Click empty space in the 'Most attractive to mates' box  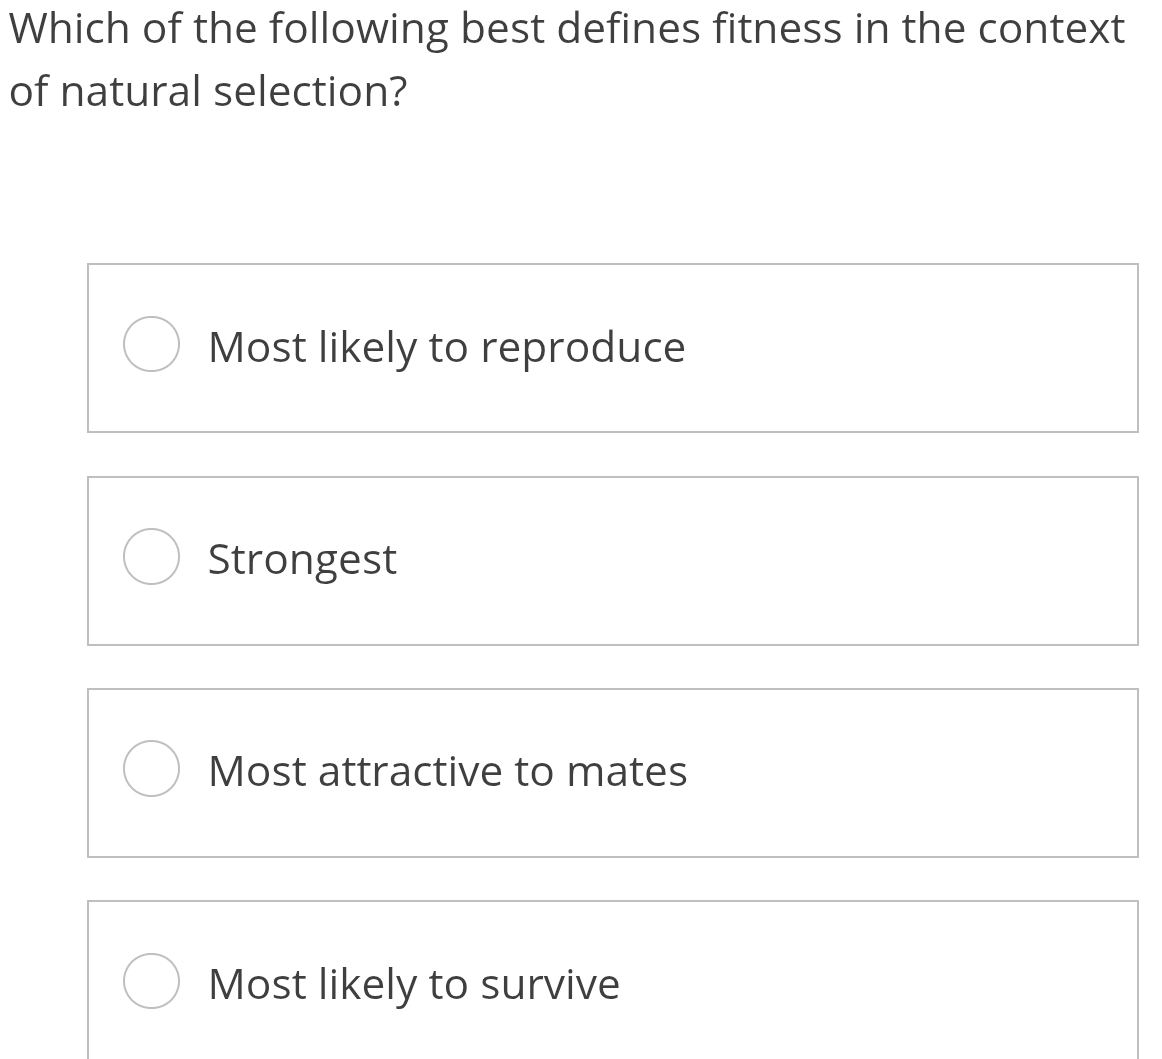click(x=900, y=772)
